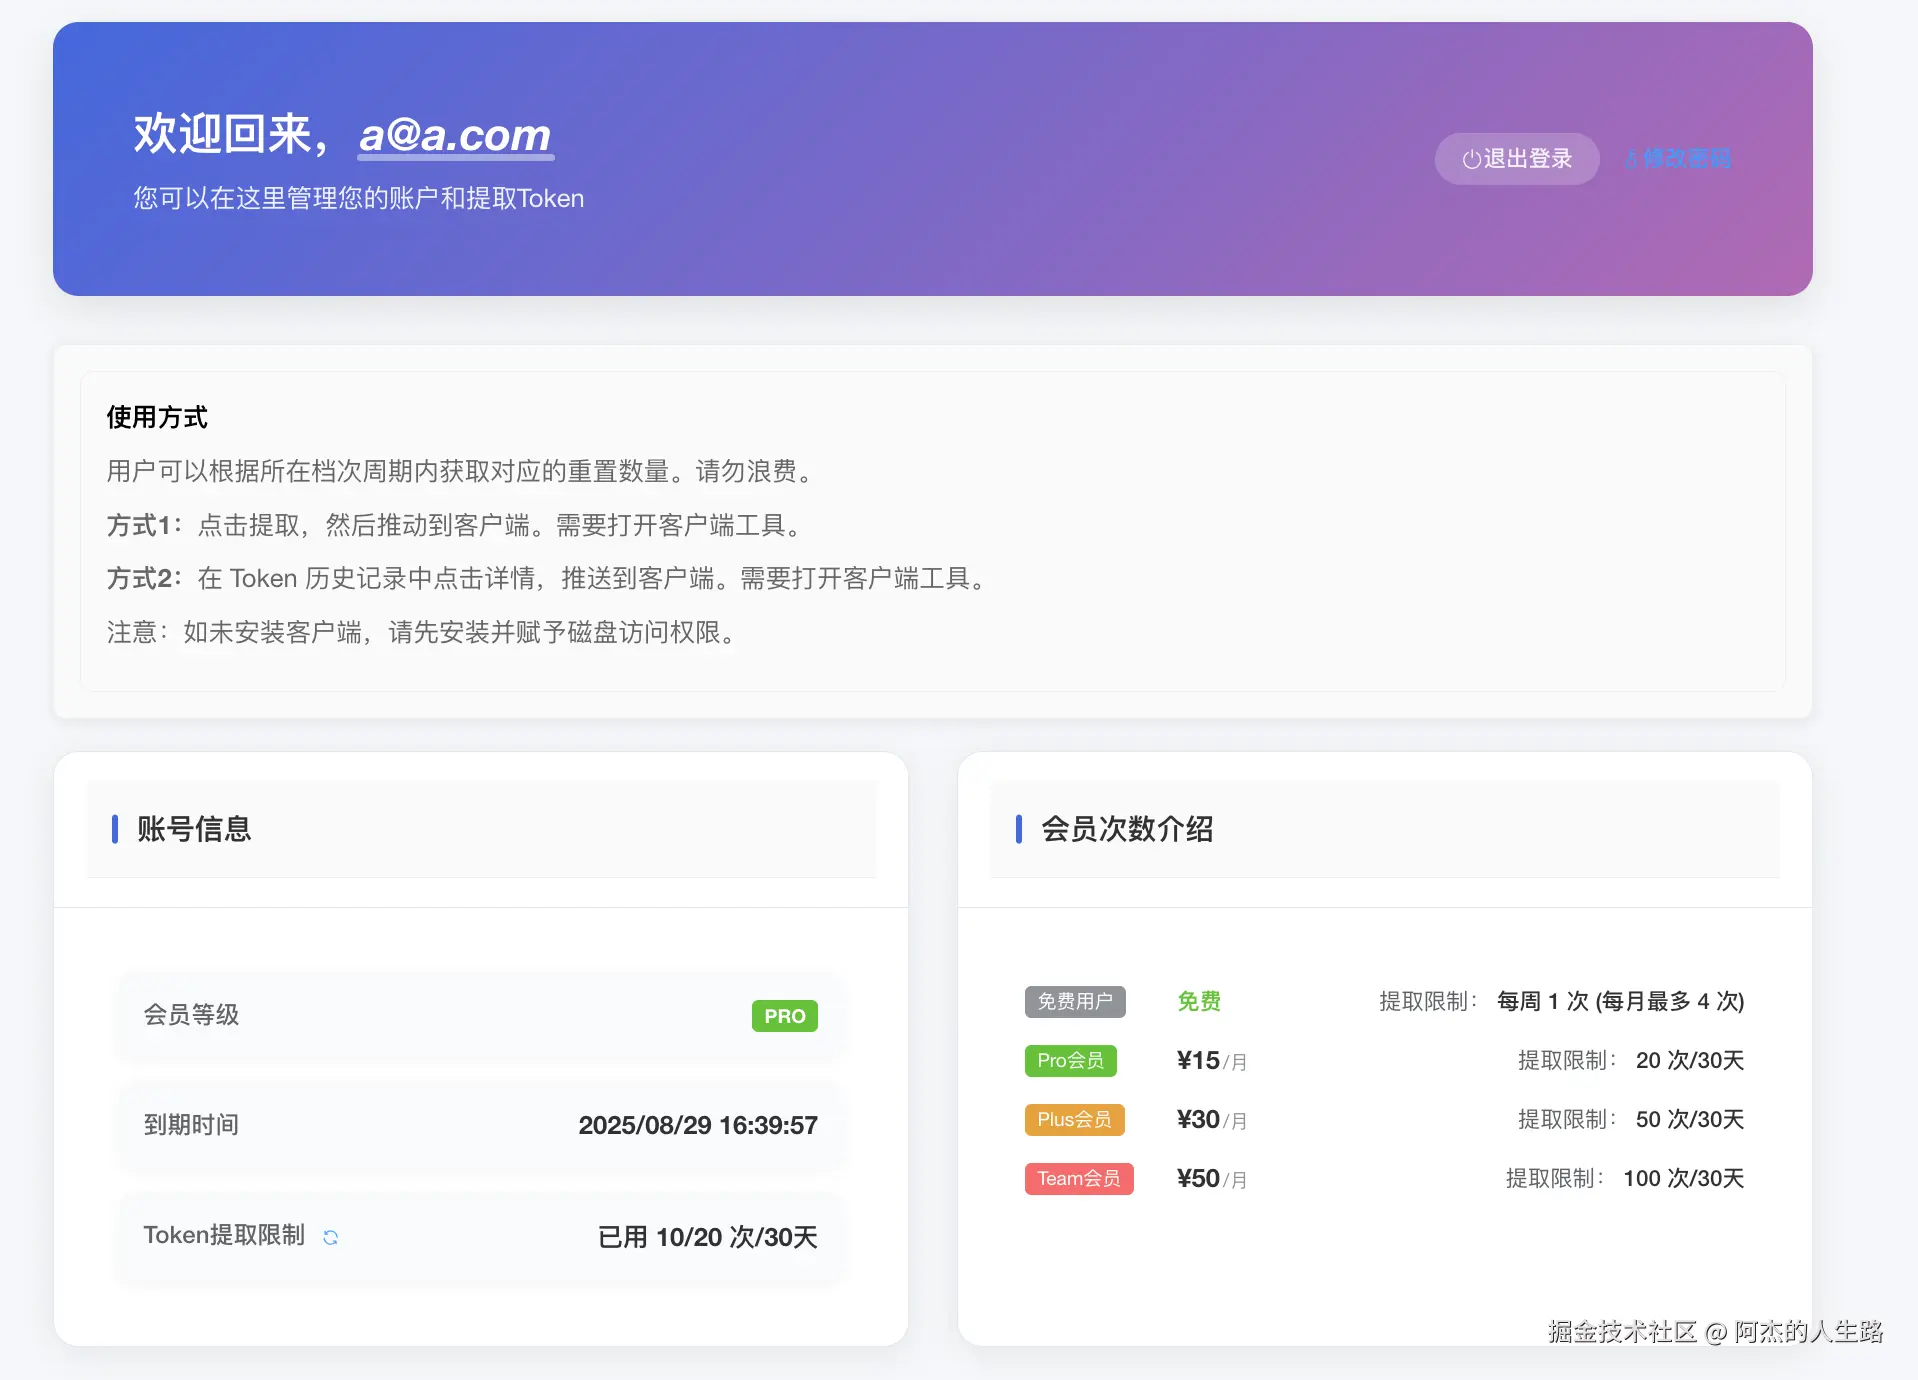The width and height of the screenshot is (1918, 1380).
Task: Click the 使用方式 heading
Action: coord(157,417)
